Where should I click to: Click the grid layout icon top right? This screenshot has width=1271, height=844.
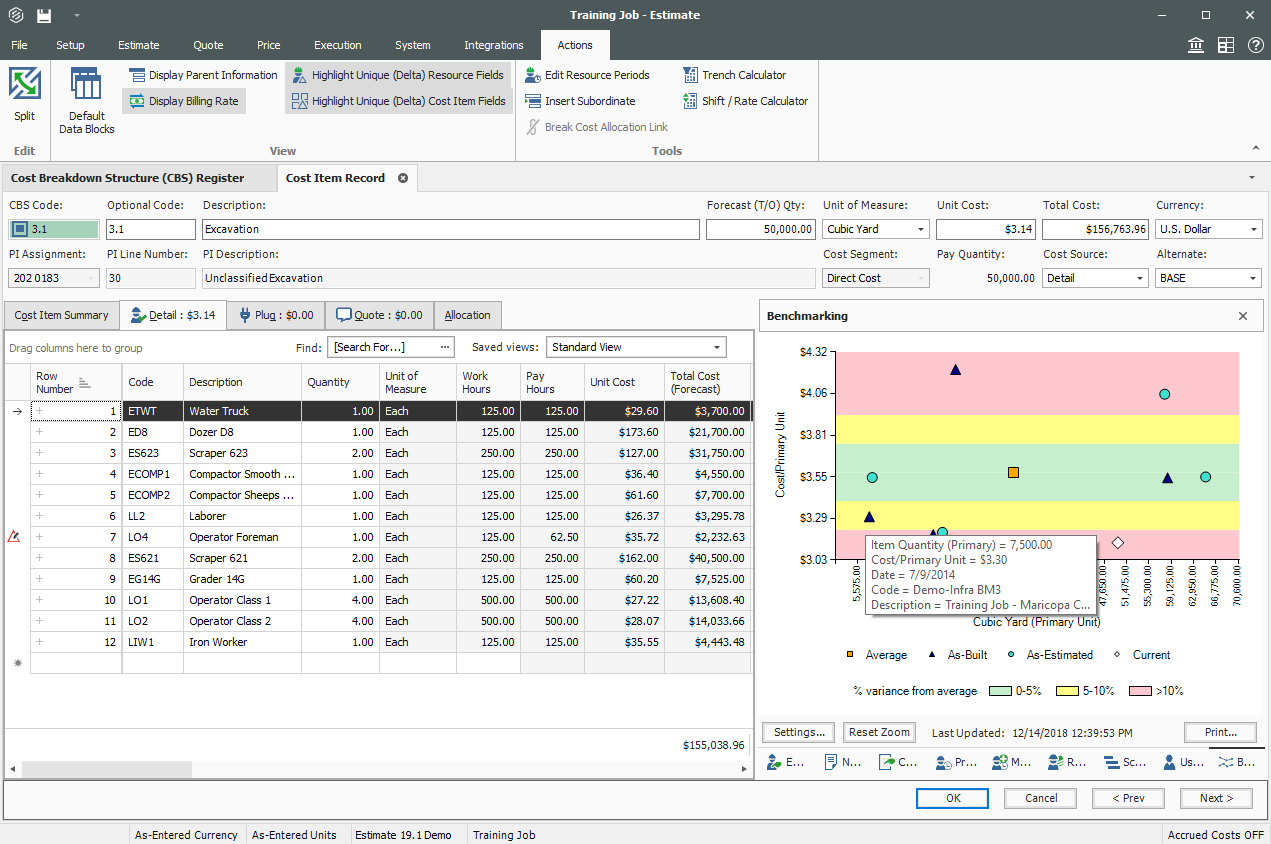1226,45
